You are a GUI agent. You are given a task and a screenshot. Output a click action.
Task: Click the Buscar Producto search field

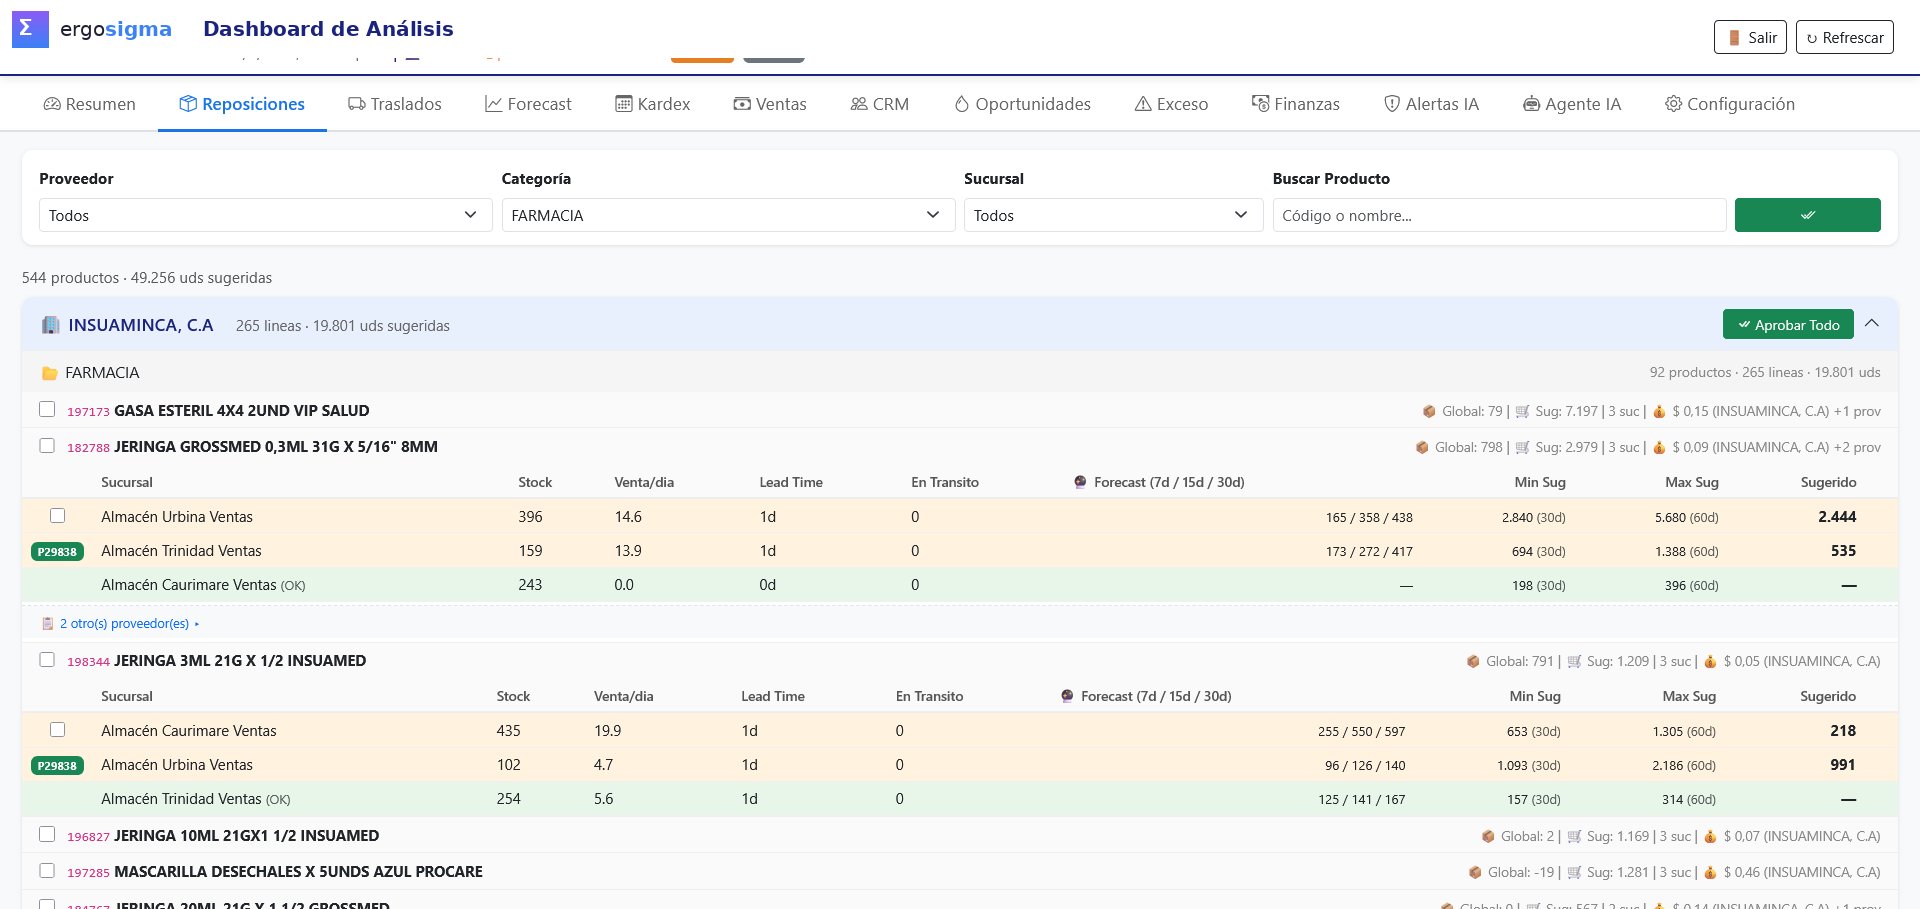coord(1499,215)
